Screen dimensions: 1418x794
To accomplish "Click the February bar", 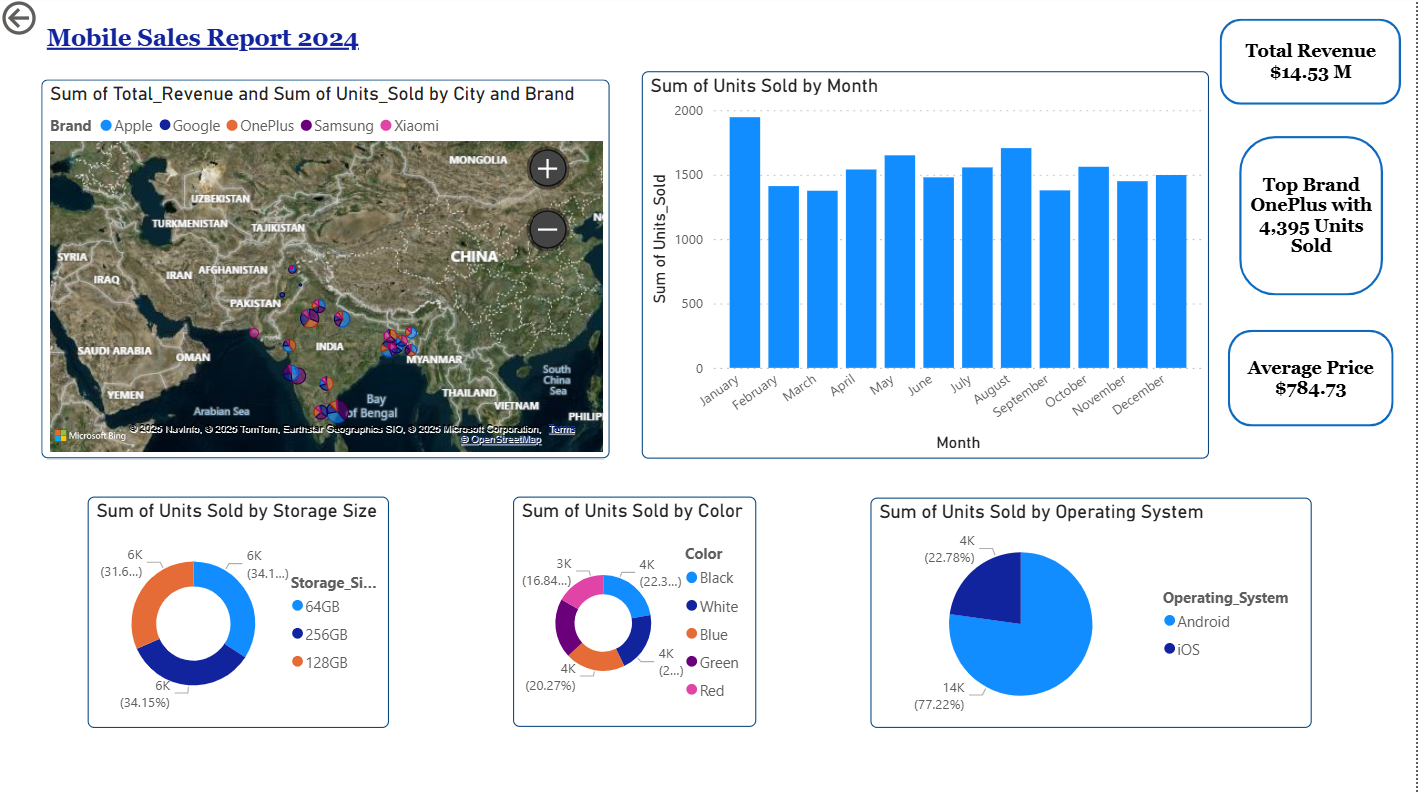I will [784, 277].
